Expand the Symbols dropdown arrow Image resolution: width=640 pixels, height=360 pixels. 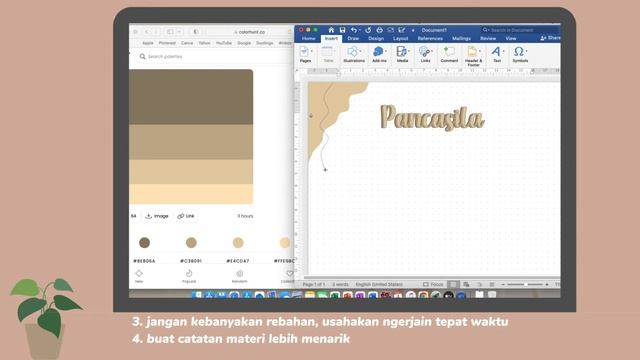pos(527,51)
